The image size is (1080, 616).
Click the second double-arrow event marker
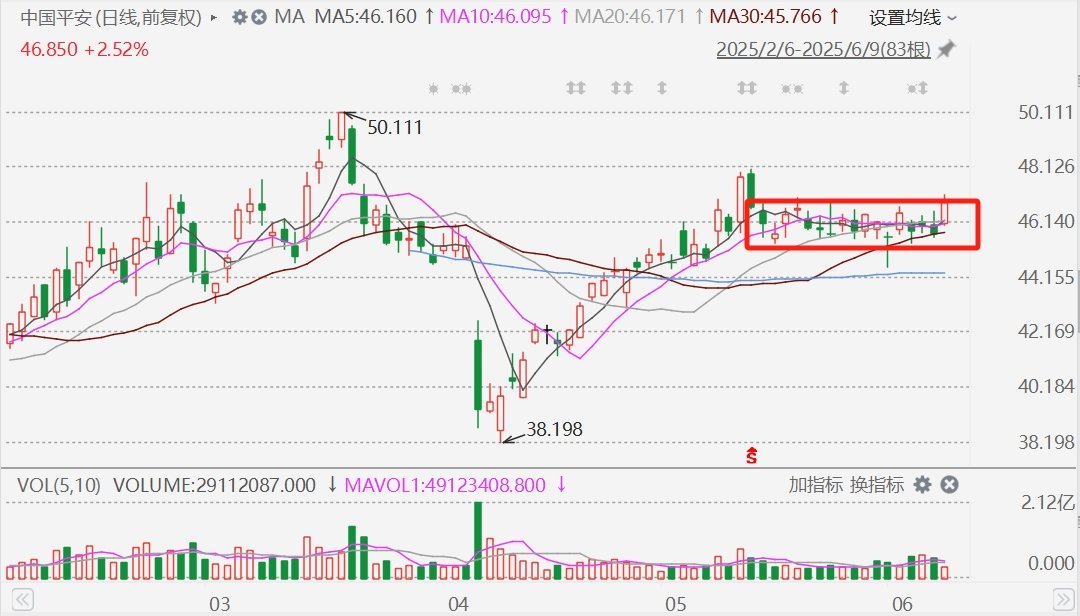pos(621,88)
